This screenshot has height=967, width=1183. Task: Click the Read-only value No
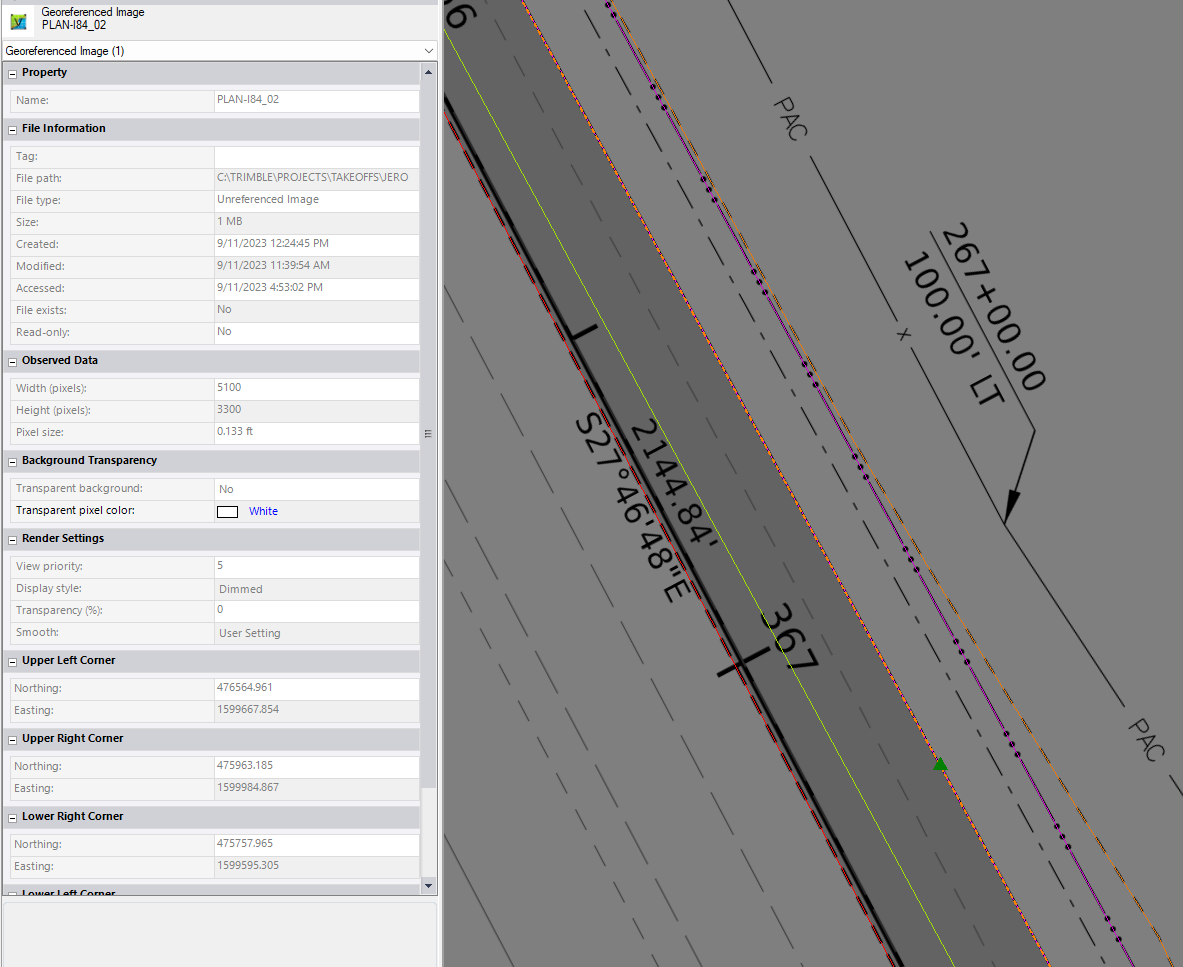317,332
